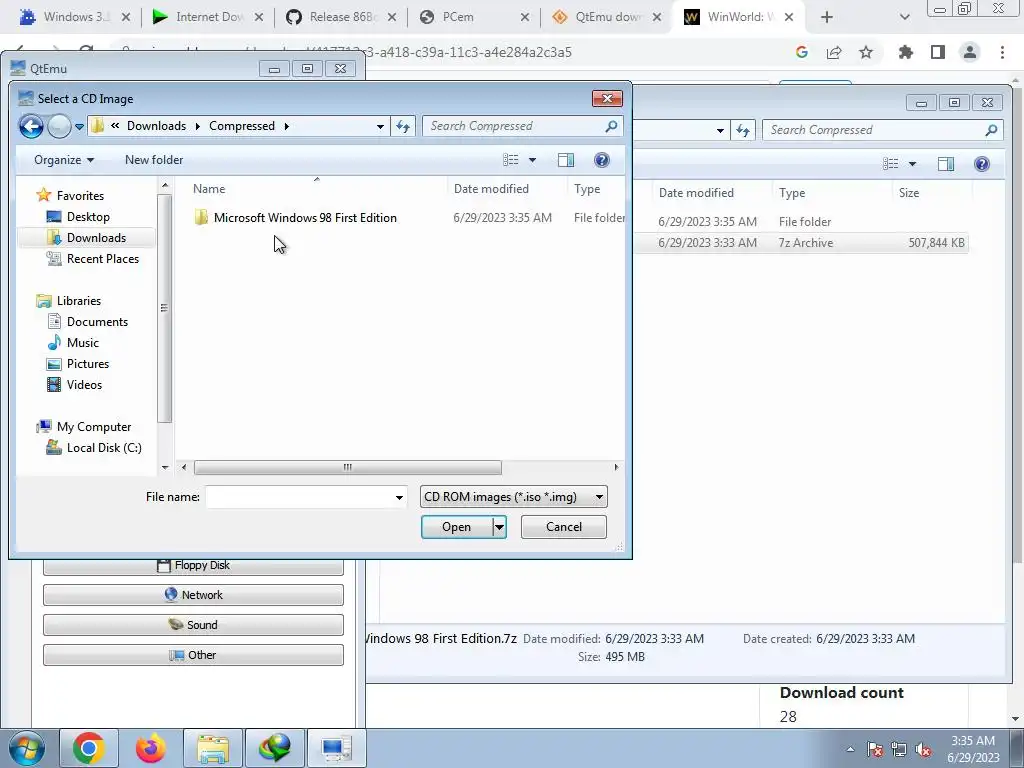Switch to the Windows 3 browser tab

74,17
